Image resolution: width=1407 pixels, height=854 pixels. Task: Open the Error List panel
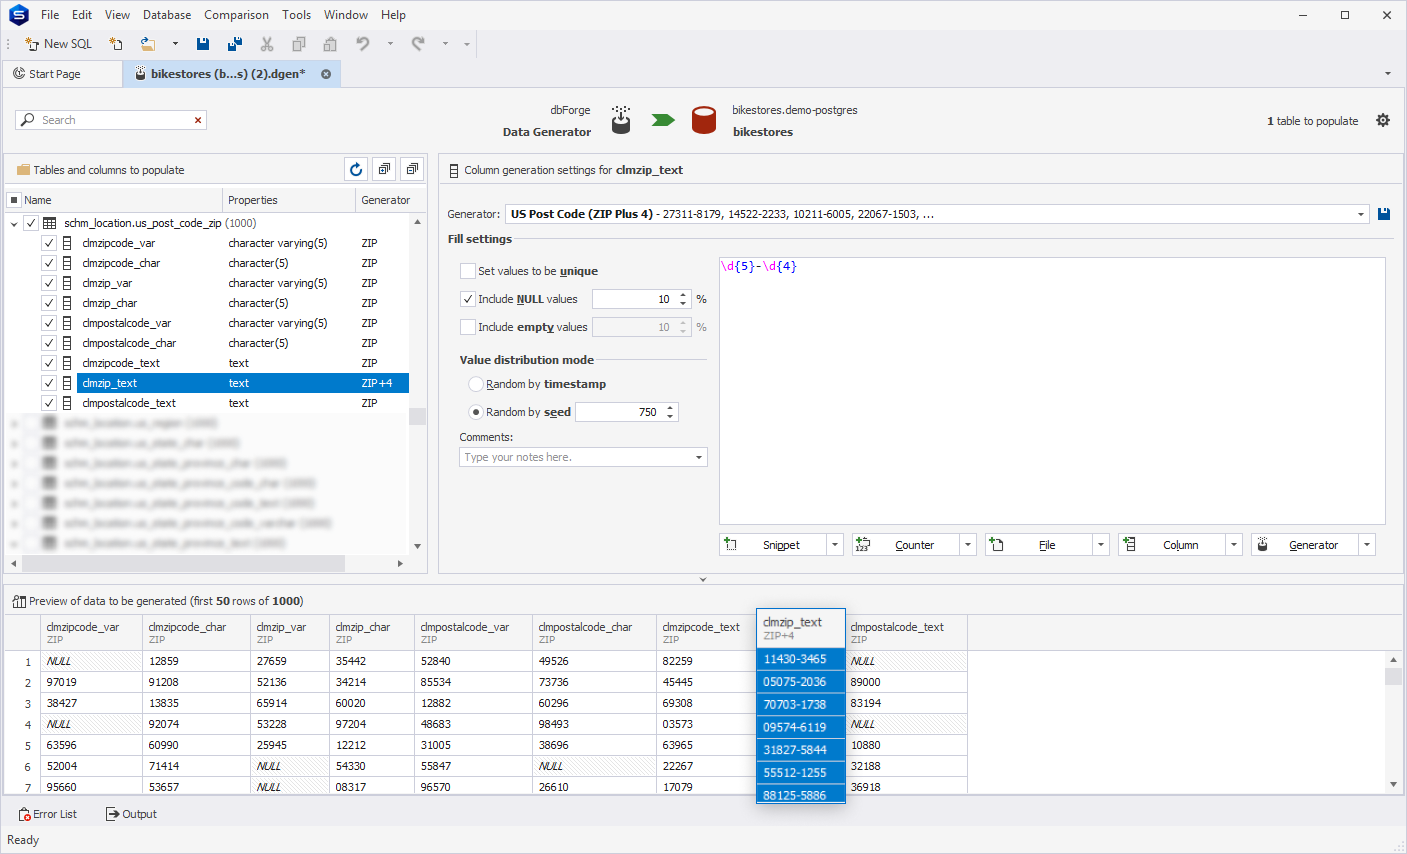coord(48,814)
